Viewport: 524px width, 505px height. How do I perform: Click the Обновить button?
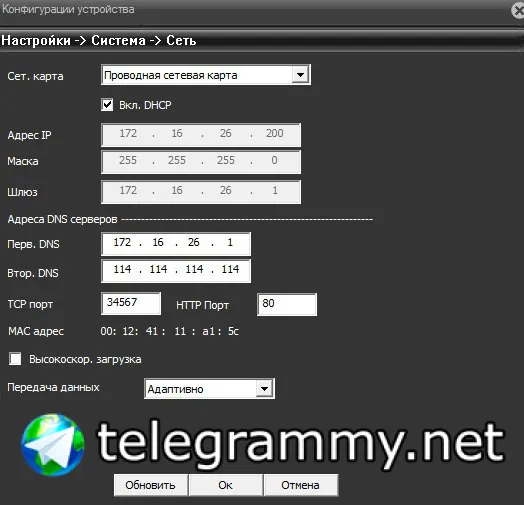150,485
